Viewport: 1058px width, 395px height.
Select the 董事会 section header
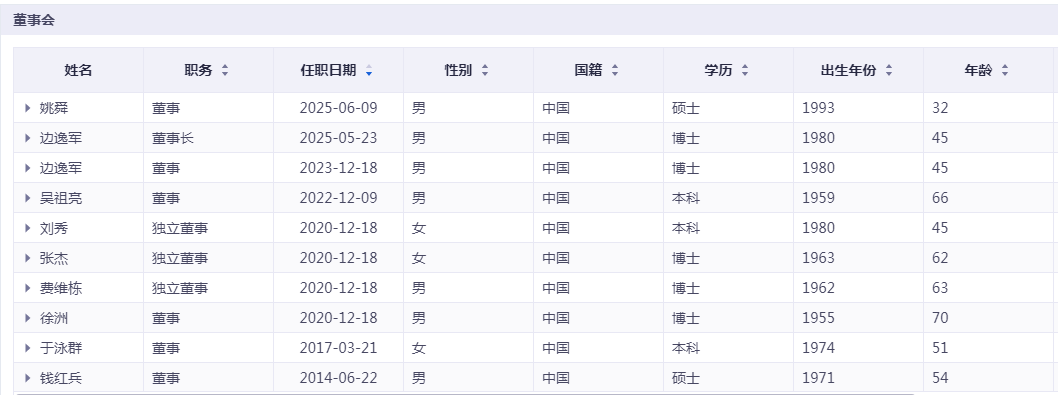pyautogui.click(x=34, y=20)
